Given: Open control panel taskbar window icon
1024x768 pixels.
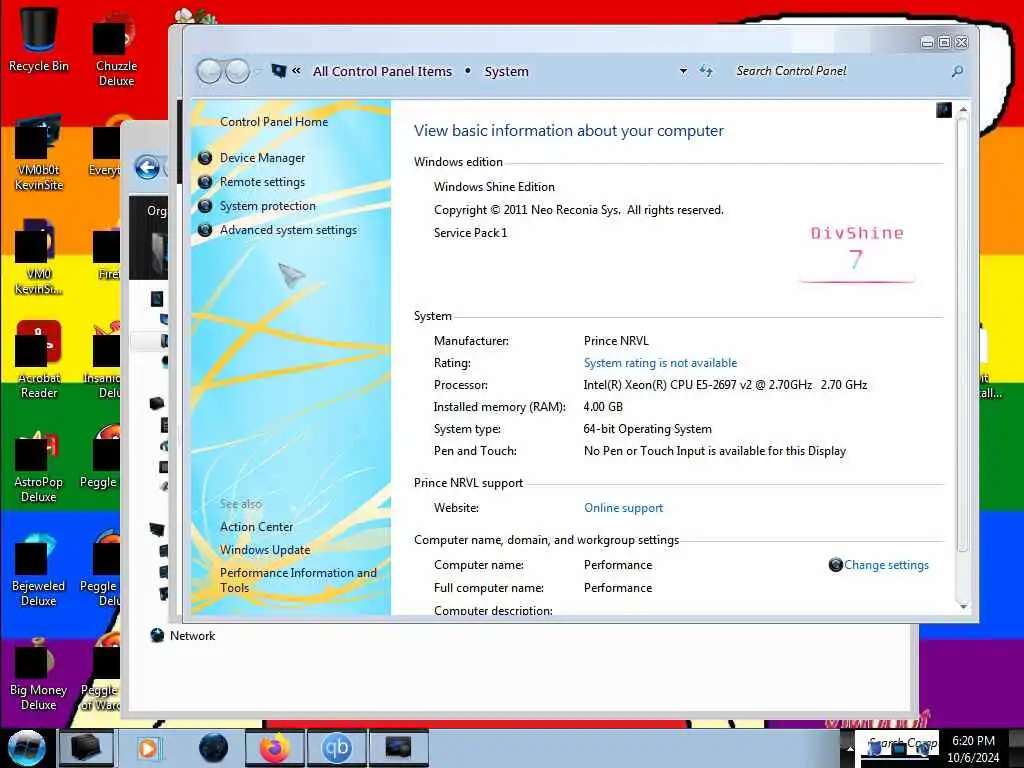Looking at the screenshot, I should point(398,748).
